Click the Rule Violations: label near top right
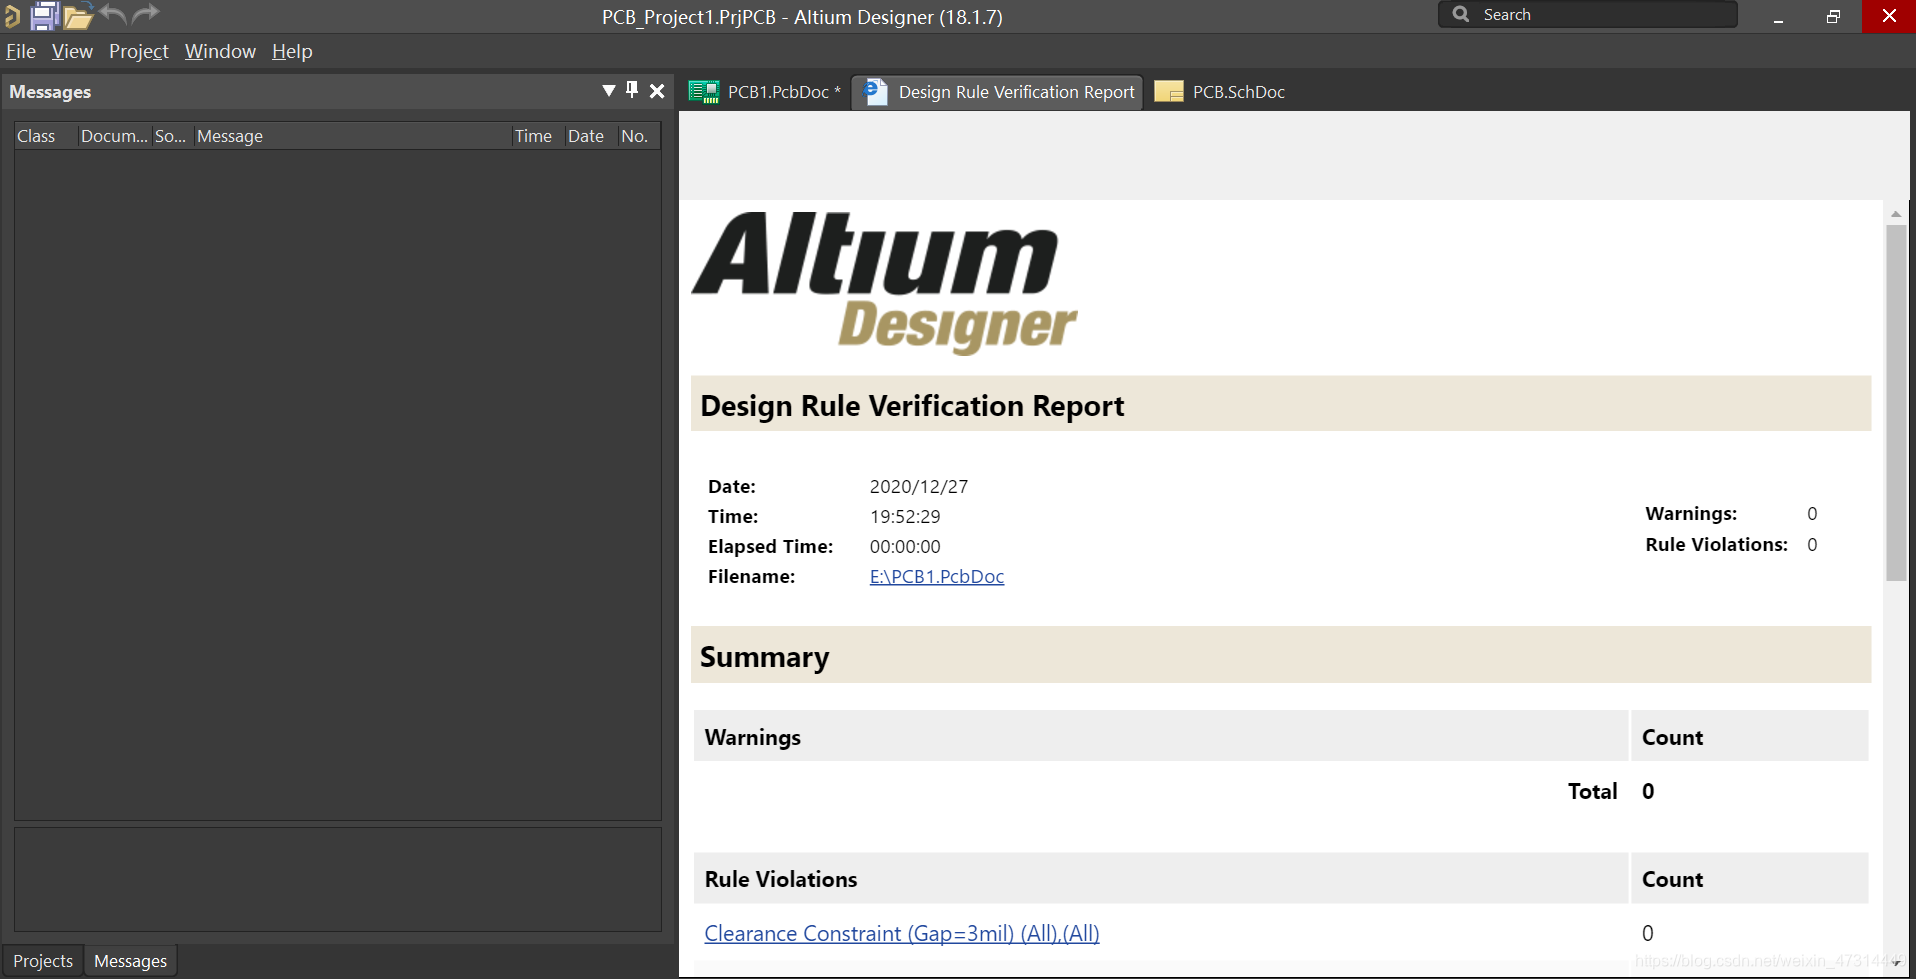The image size is (1916, 979). pyautogui.click(x=1717, y=545)
